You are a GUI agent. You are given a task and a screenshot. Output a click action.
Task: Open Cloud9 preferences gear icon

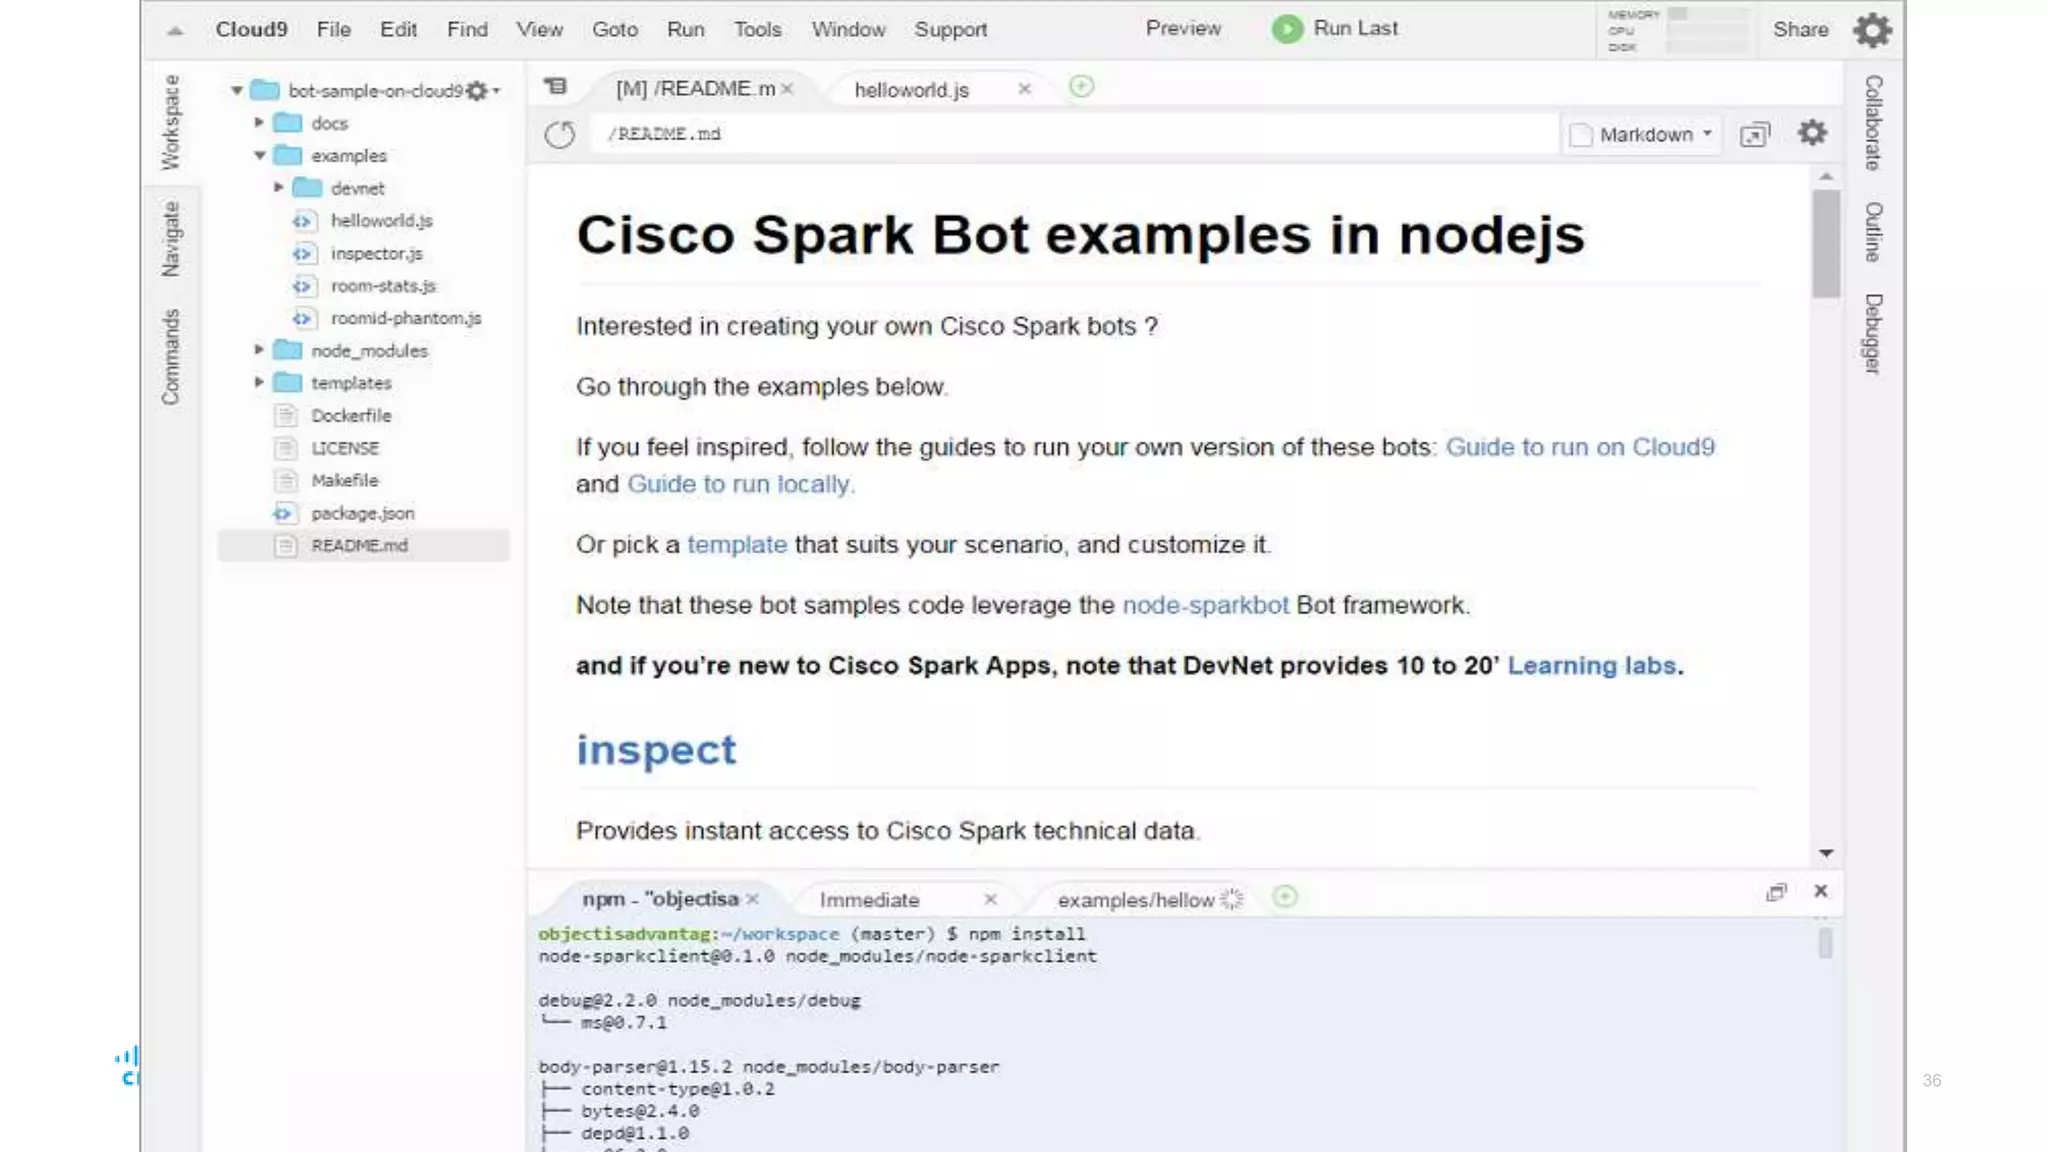(1872, 30)
